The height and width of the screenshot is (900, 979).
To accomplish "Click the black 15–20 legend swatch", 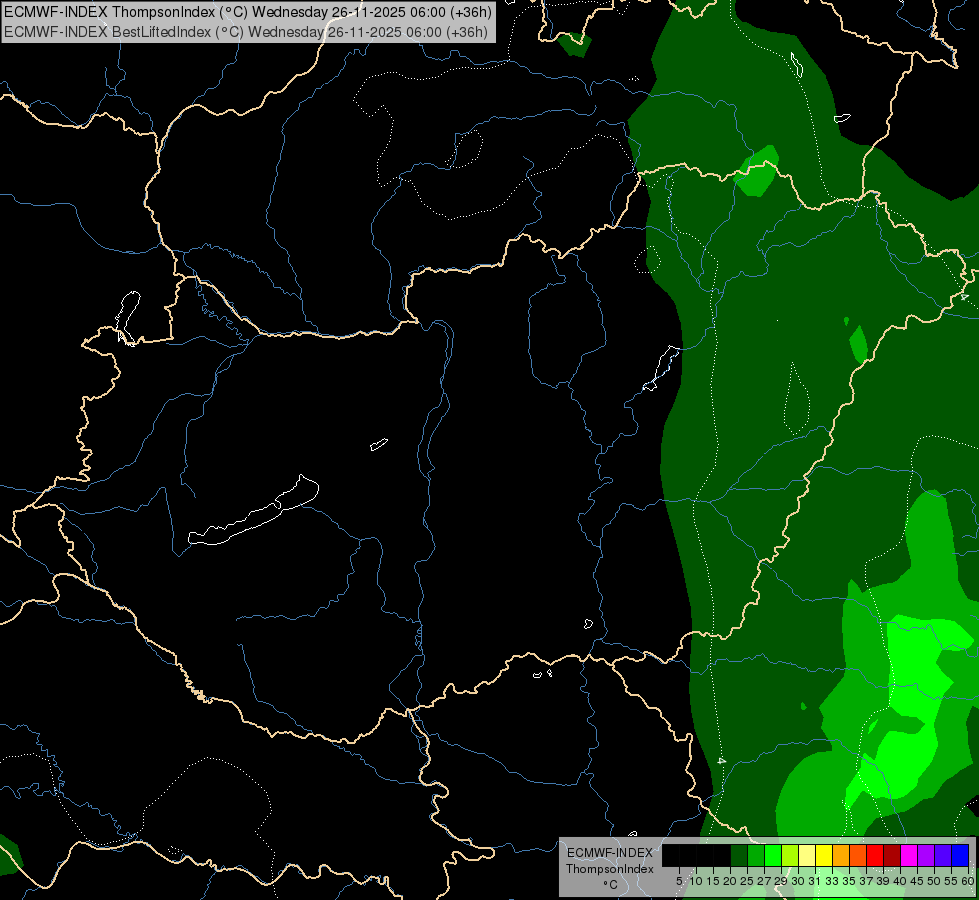I will [722, 855].
